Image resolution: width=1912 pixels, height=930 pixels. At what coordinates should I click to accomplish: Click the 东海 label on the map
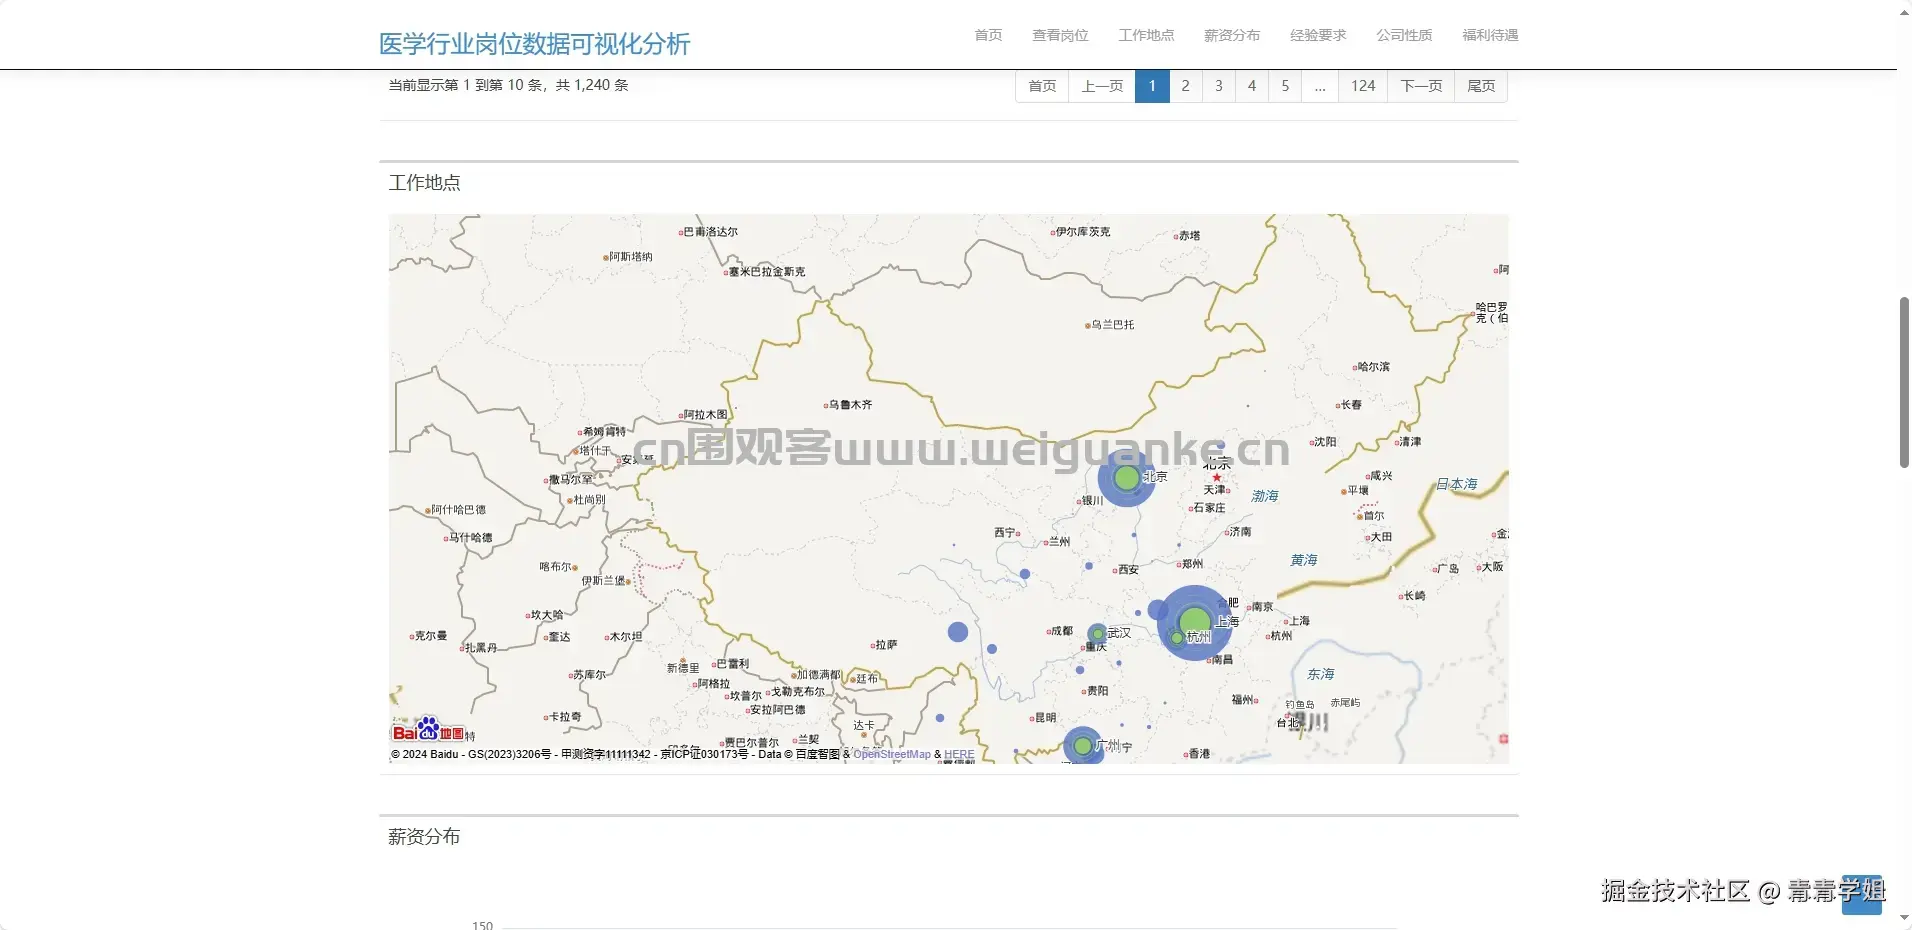[x=1321, y=674]
